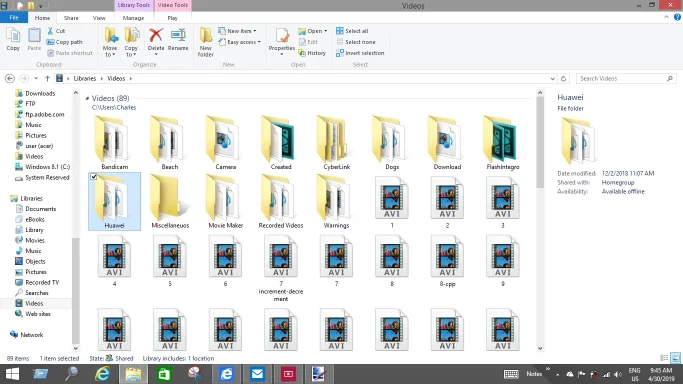Switch to large icons view in status bar
This screenshot has height=384, width=683.
click(675, 358)
